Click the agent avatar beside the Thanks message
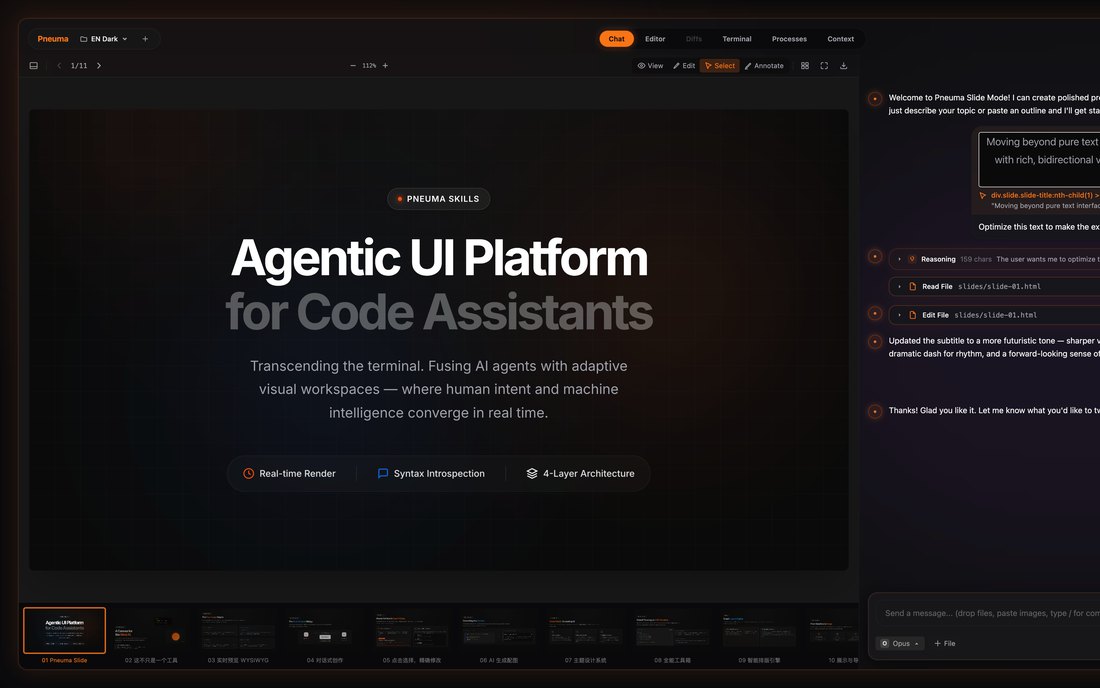 [x=875, y=411]
